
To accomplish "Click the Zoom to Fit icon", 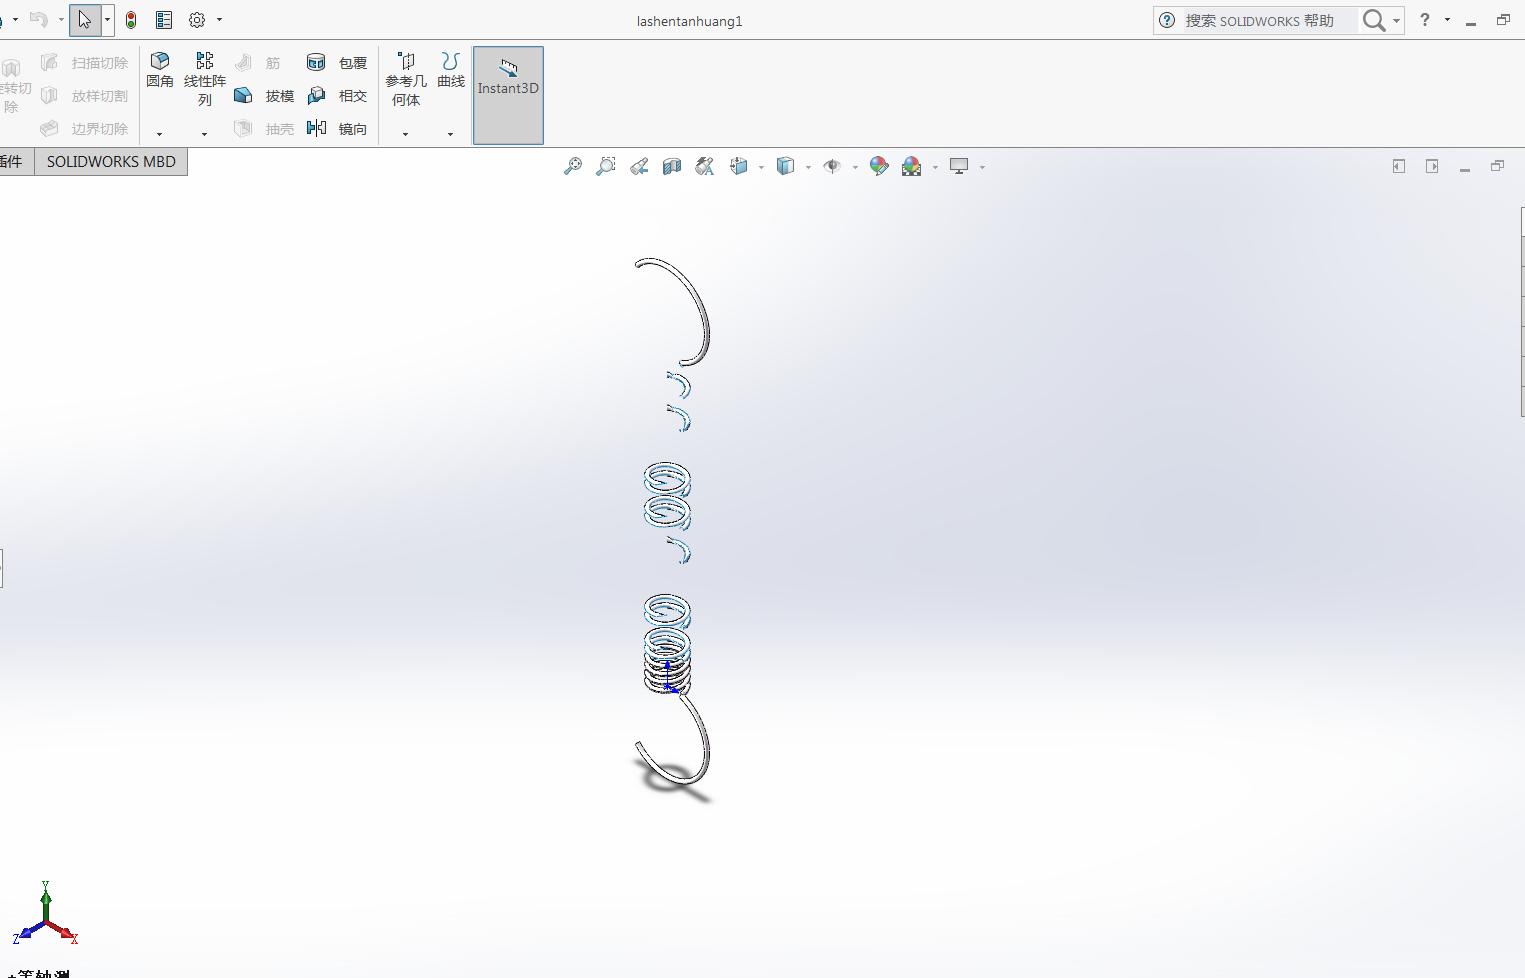I will tap(573, 167).
